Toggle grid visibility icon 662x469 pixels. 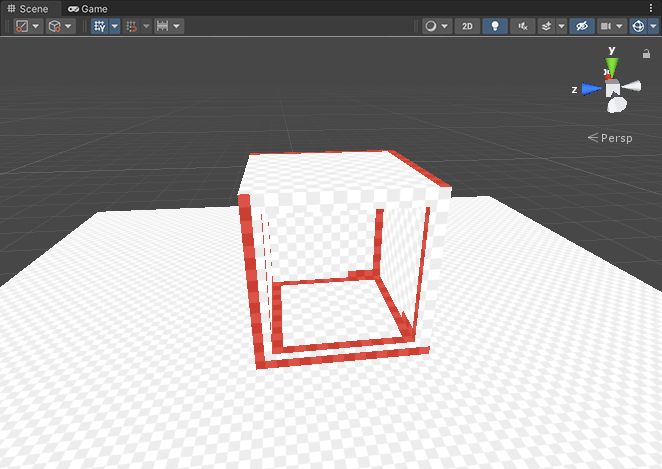click(x=100, y=26)
